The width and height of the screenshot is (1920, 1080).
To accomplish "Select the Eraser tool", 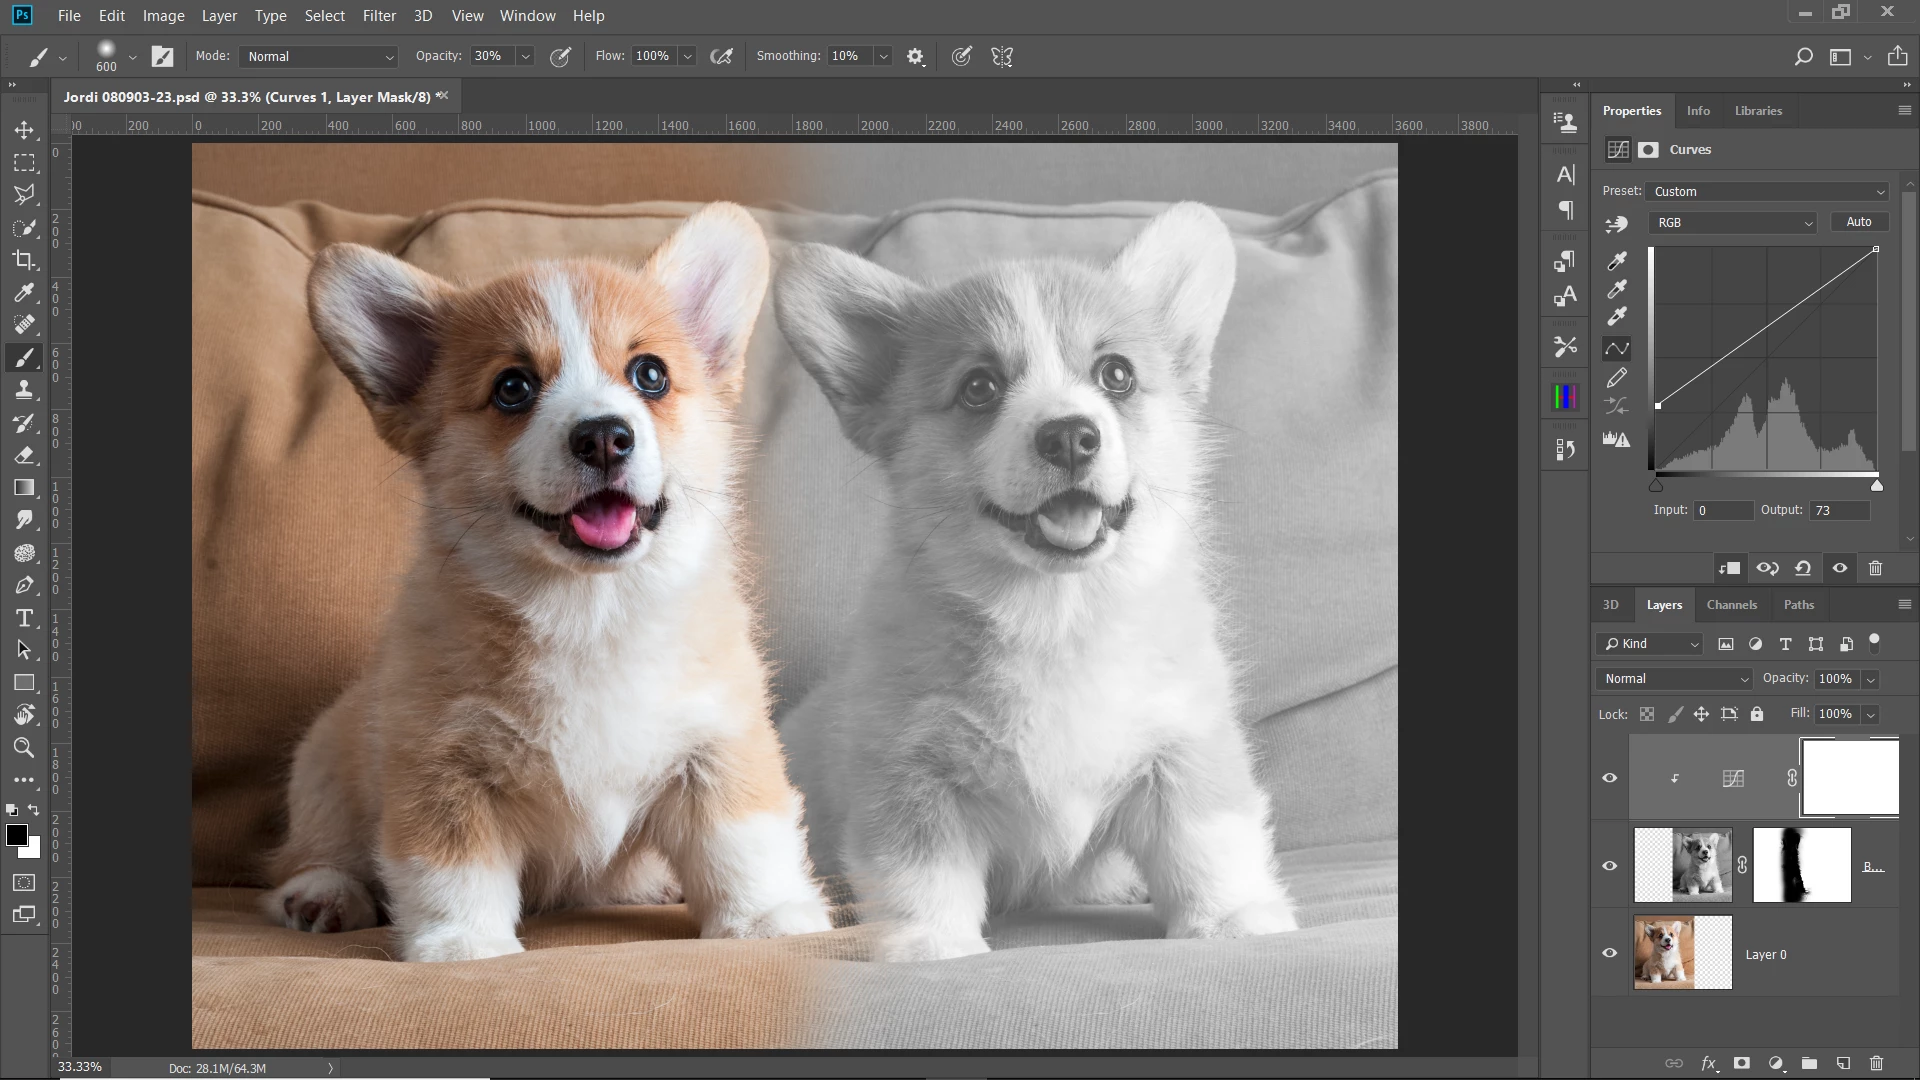I will (24, 455).
